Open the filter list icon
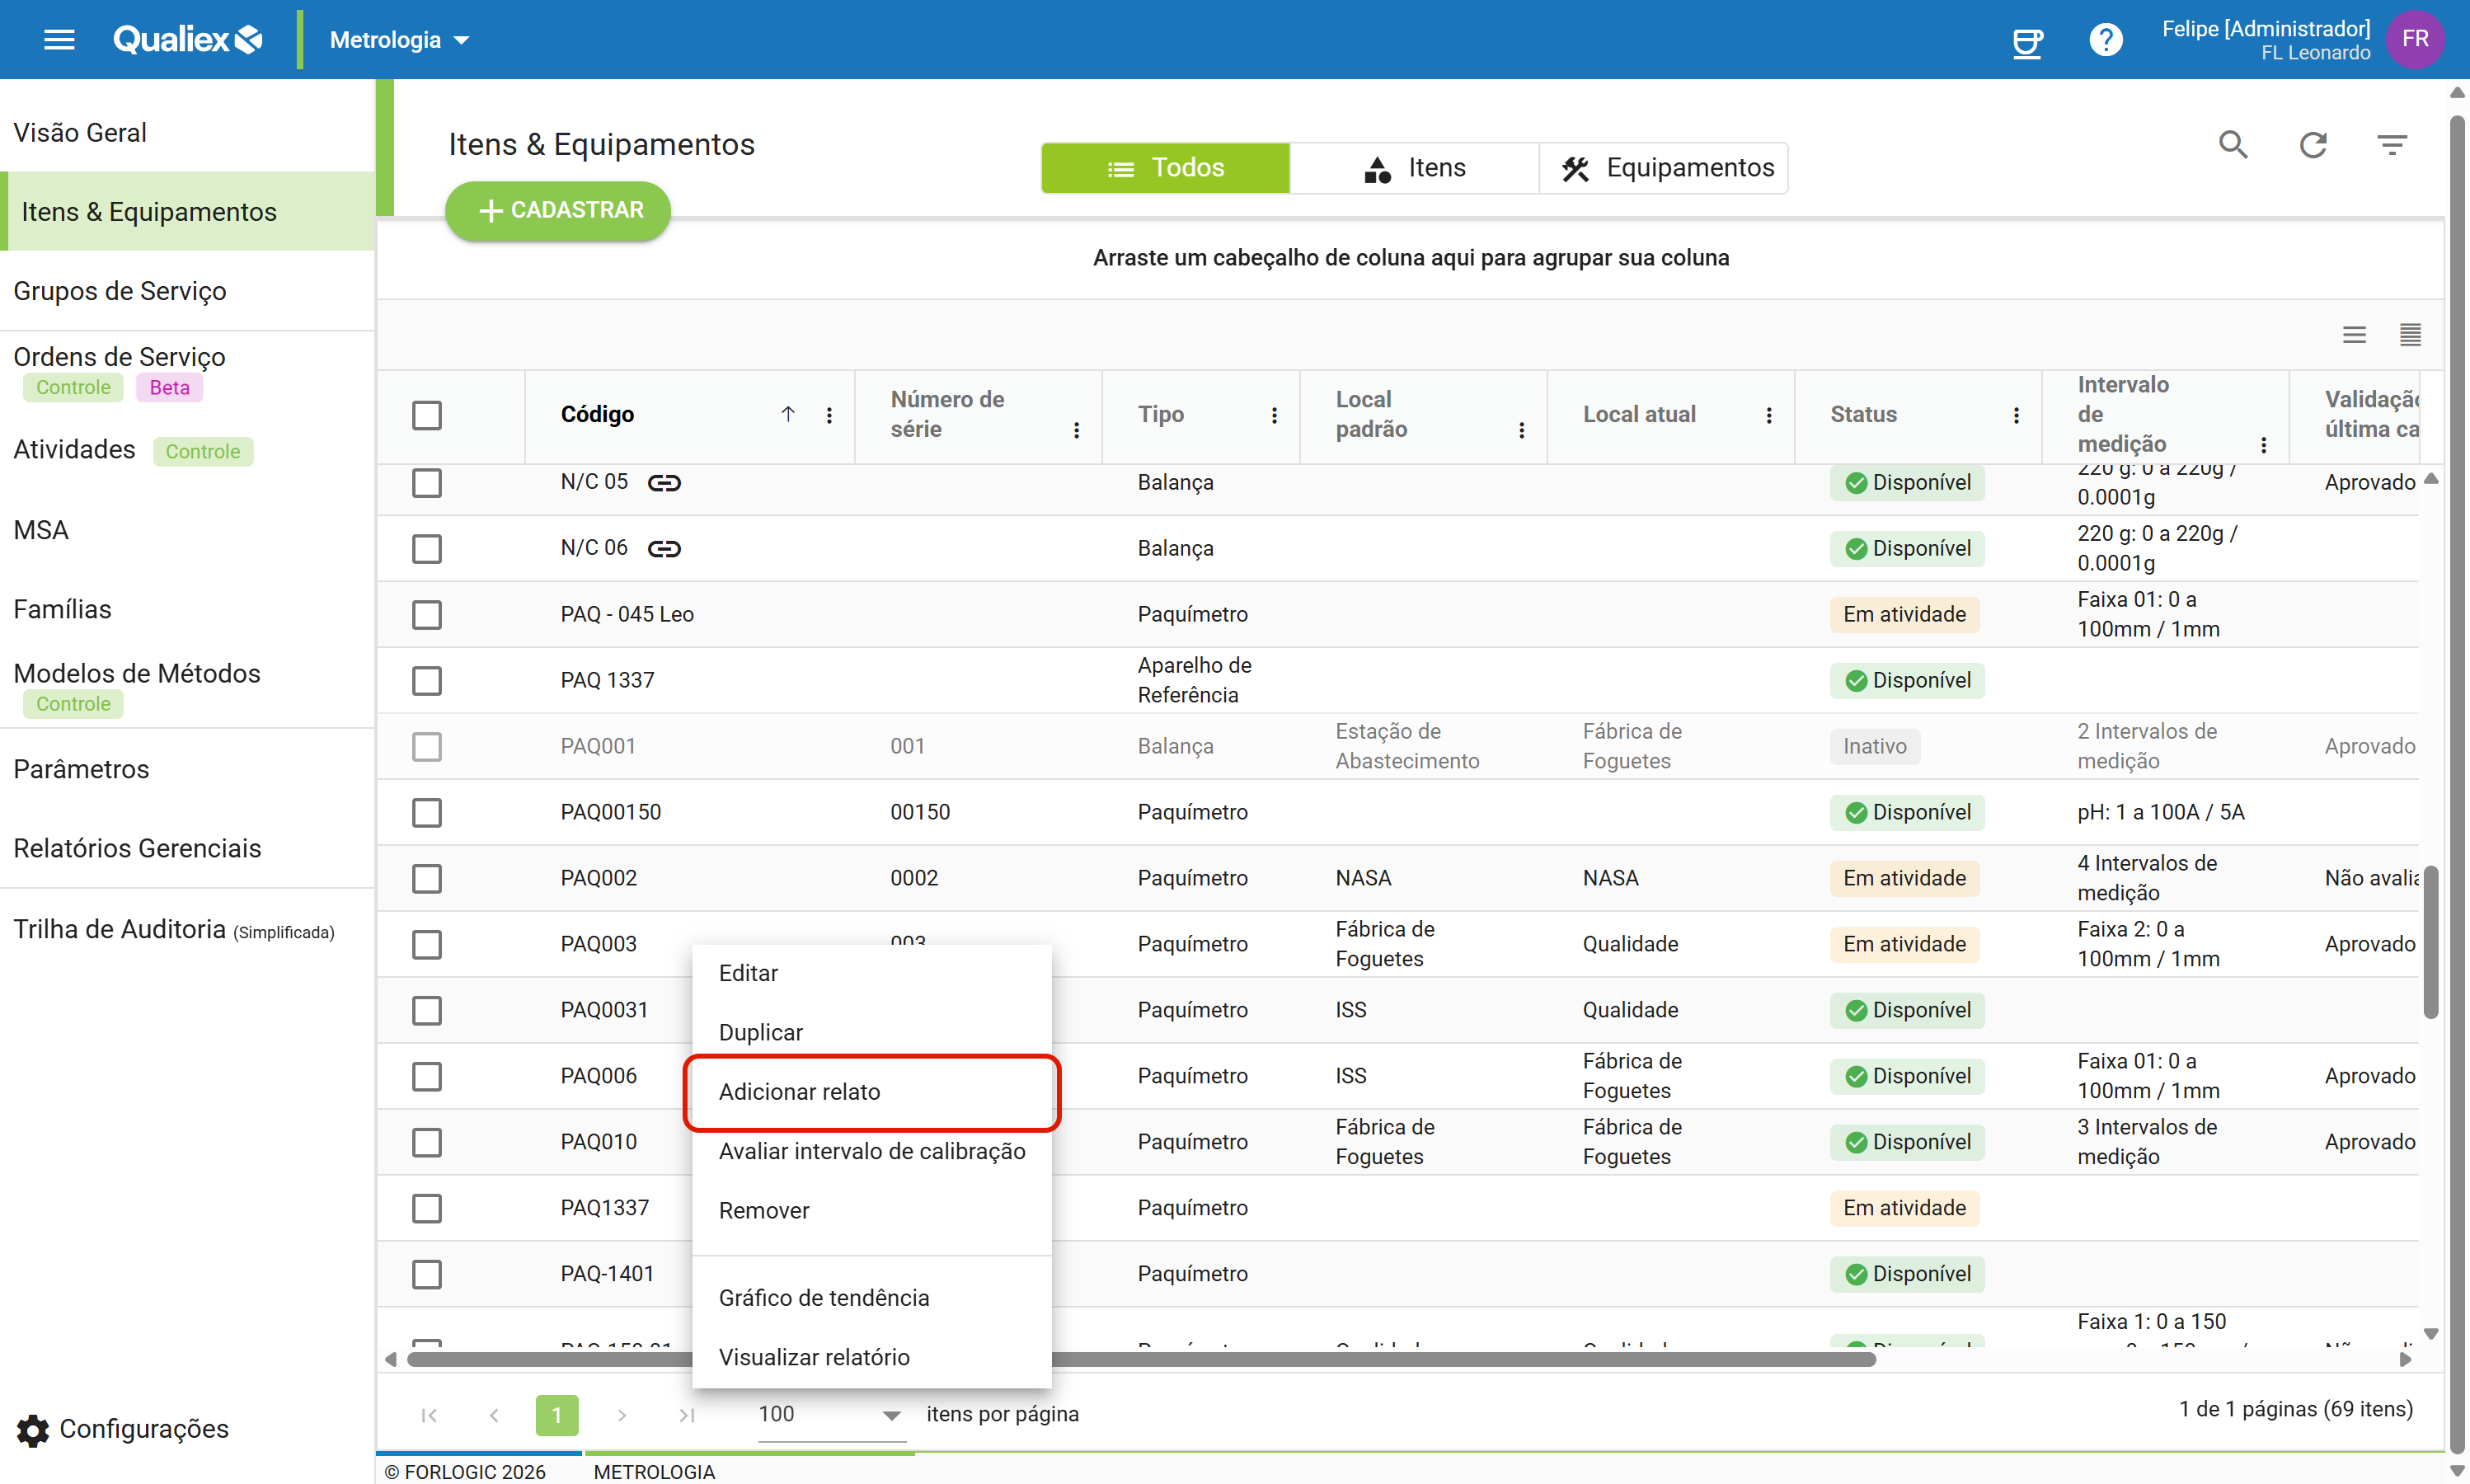The width and height of the screenshot is (2470, 1484). [2391, 145]
